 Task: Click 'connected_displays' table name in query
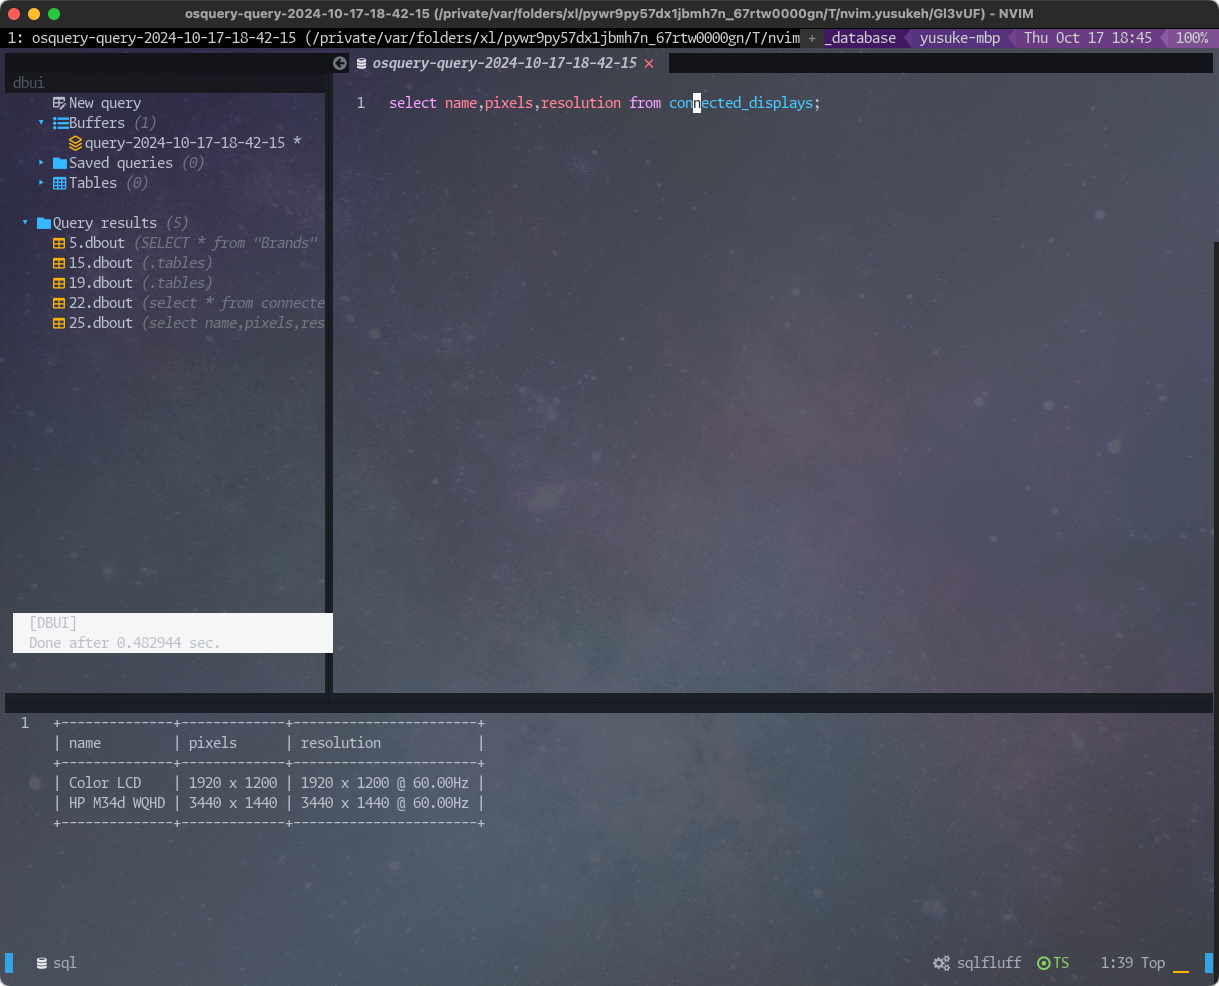tap(741, 103)
